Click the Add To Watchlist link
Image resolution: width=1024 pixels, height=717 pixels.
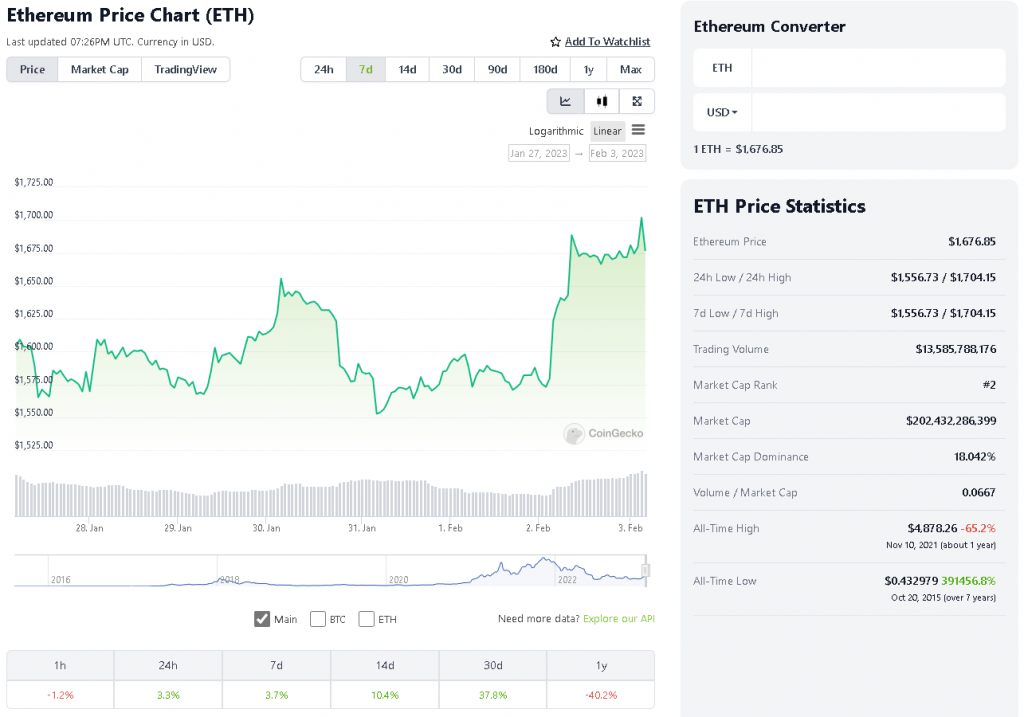[x=607, y=42]
